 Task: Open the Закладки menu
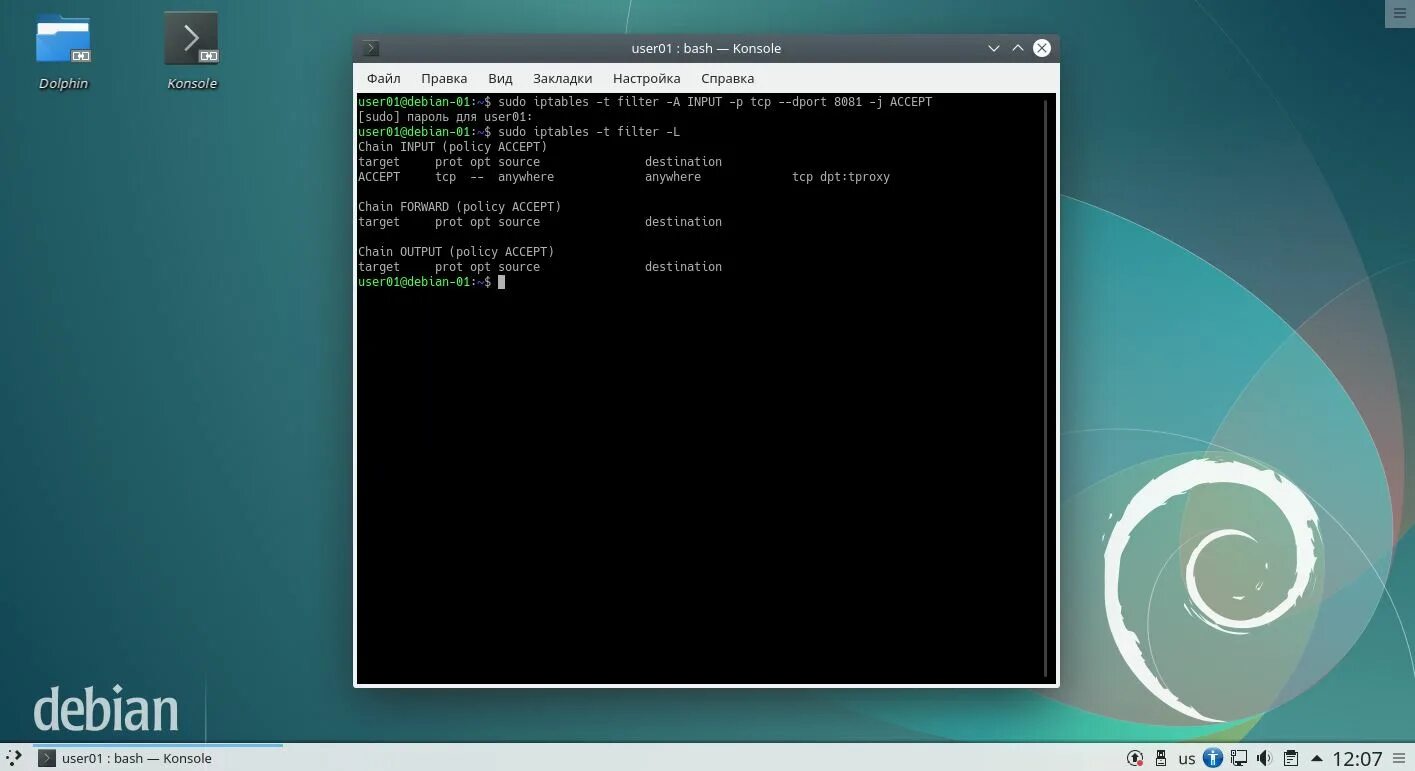tap(562, 78)
